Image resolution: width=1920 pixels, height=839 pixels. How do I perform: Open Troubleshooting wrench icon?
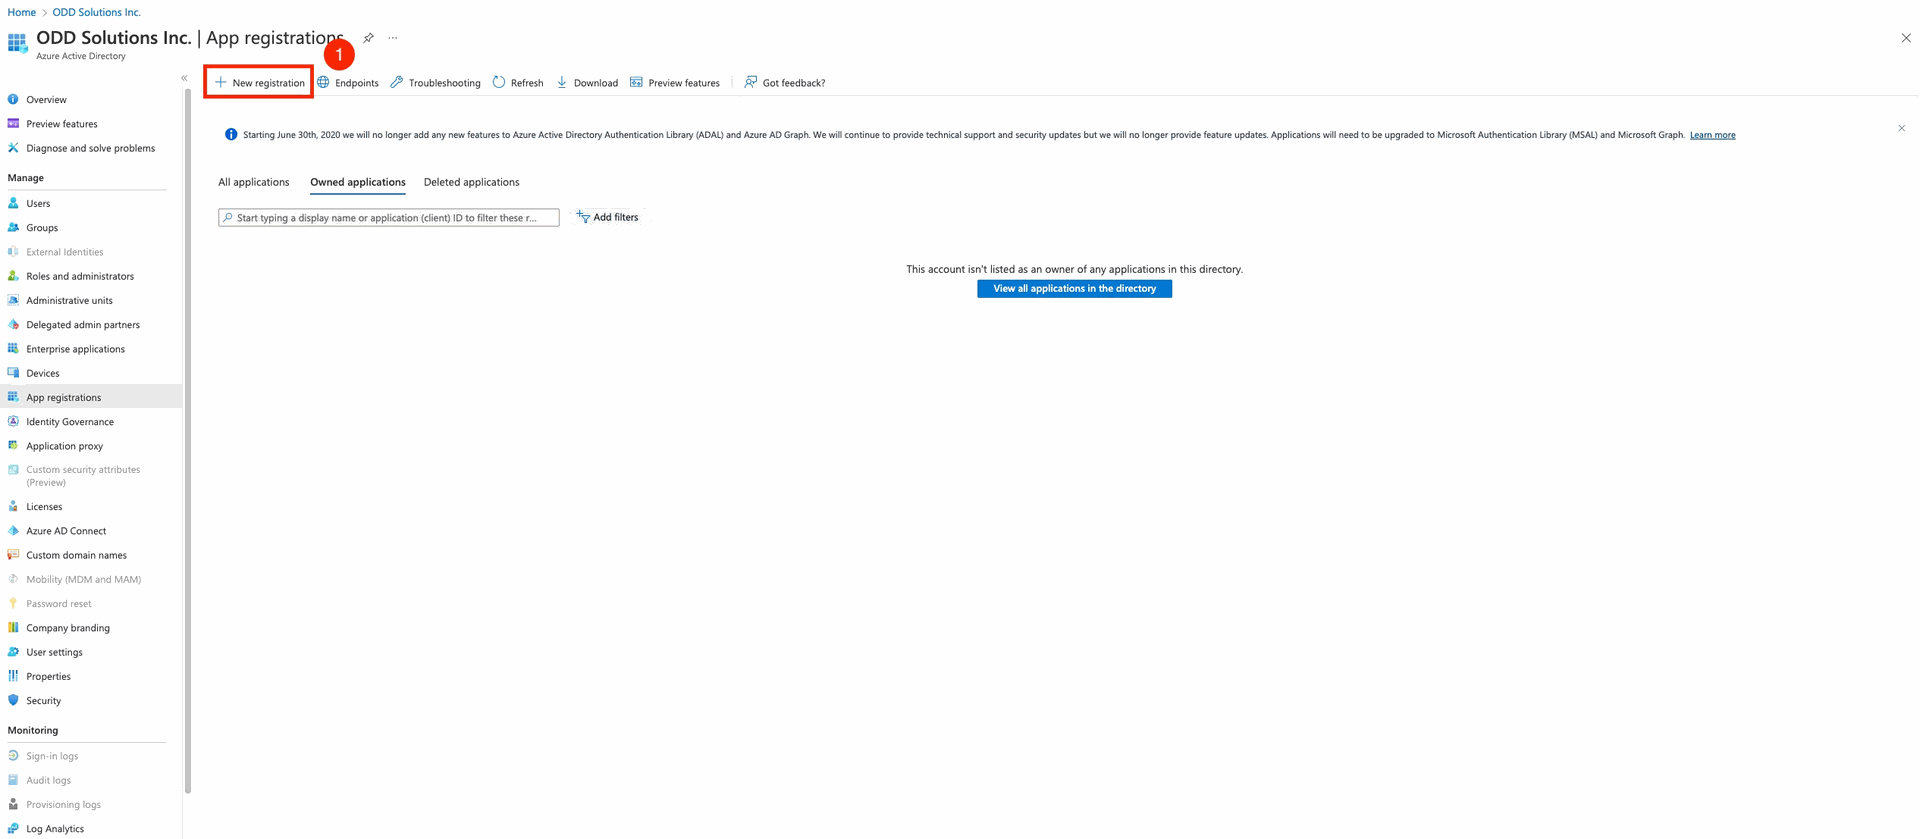tap(397, 82)
